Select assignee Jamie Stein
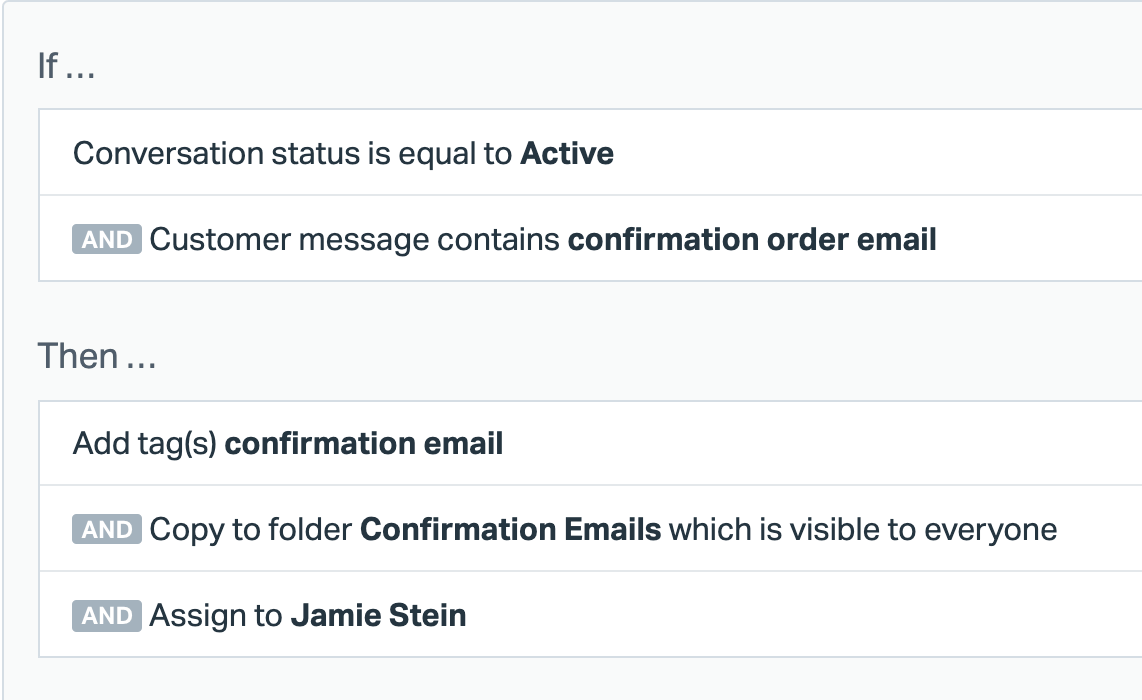The height and width of the screenshot is (700, 1142). (x=378, y=615)
